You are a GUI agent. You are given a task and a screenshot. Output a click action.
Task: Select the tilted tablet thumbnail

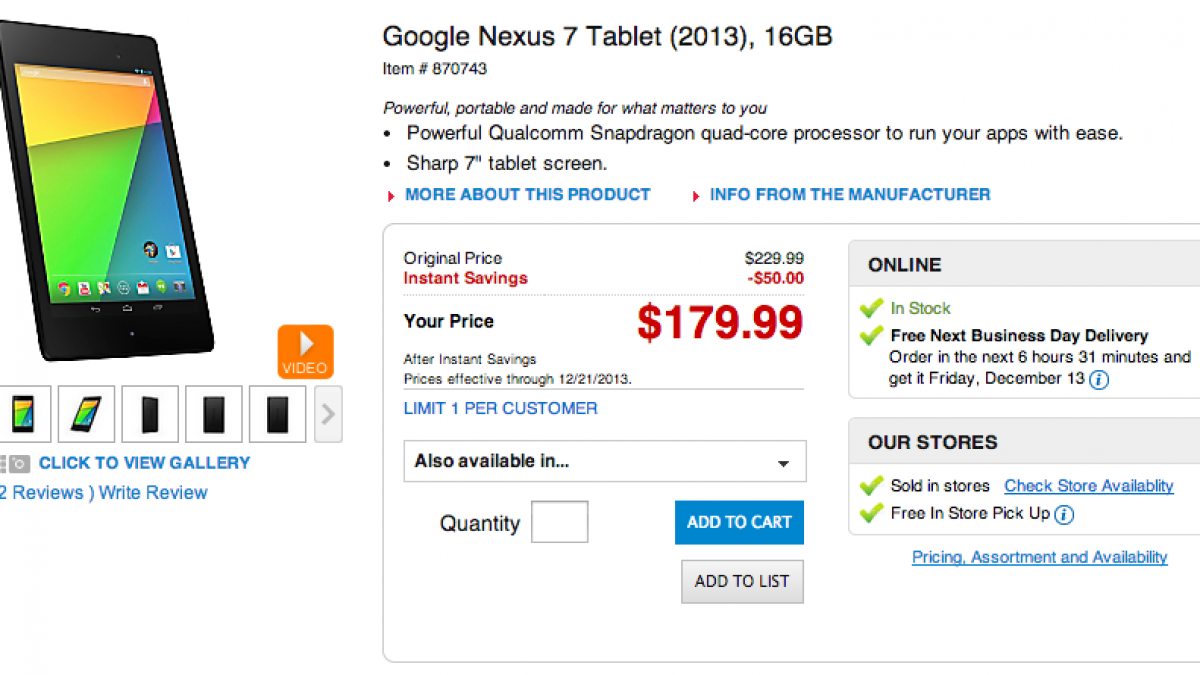tap(87, 414)
